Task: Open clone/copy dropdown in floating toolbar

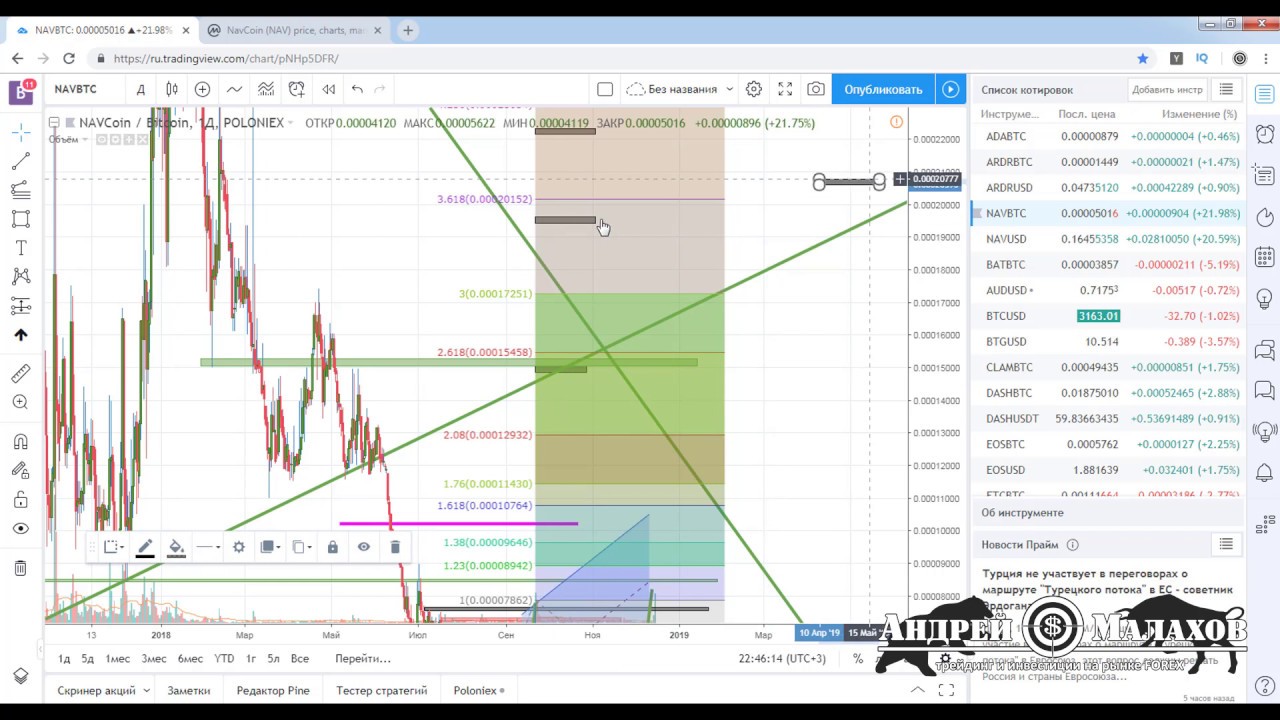Action: 301,547
